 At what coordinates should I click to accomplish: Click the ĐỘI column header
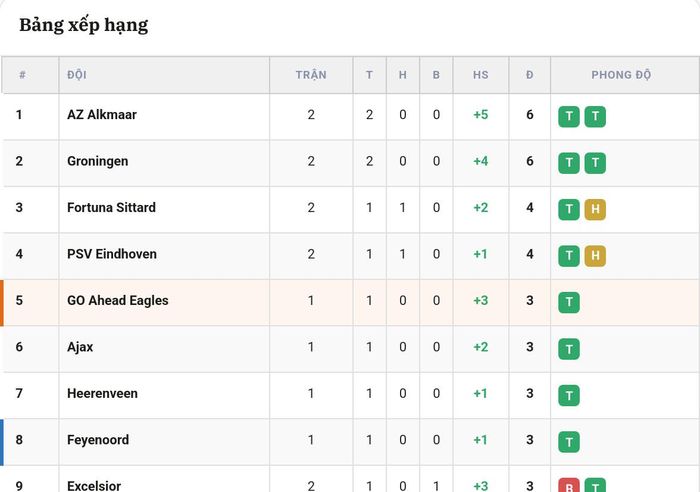pos(77,74)
